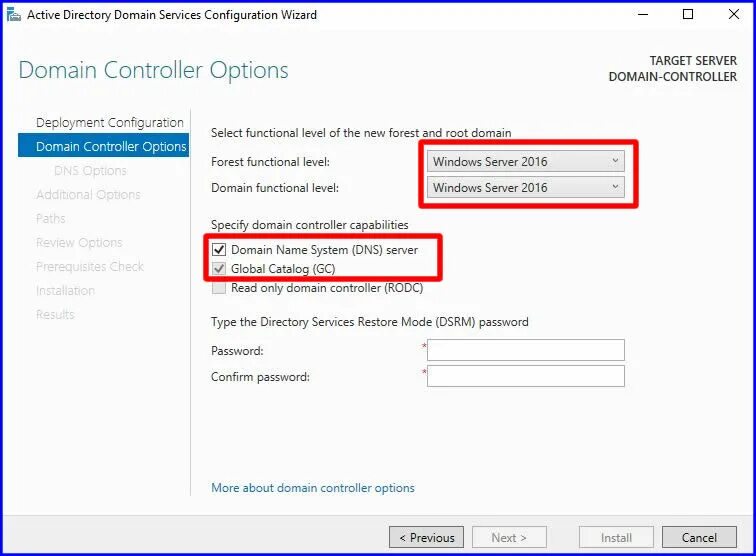Click the Next button
The height and width of the screenshot is (556, 756).
click(509, 537)
